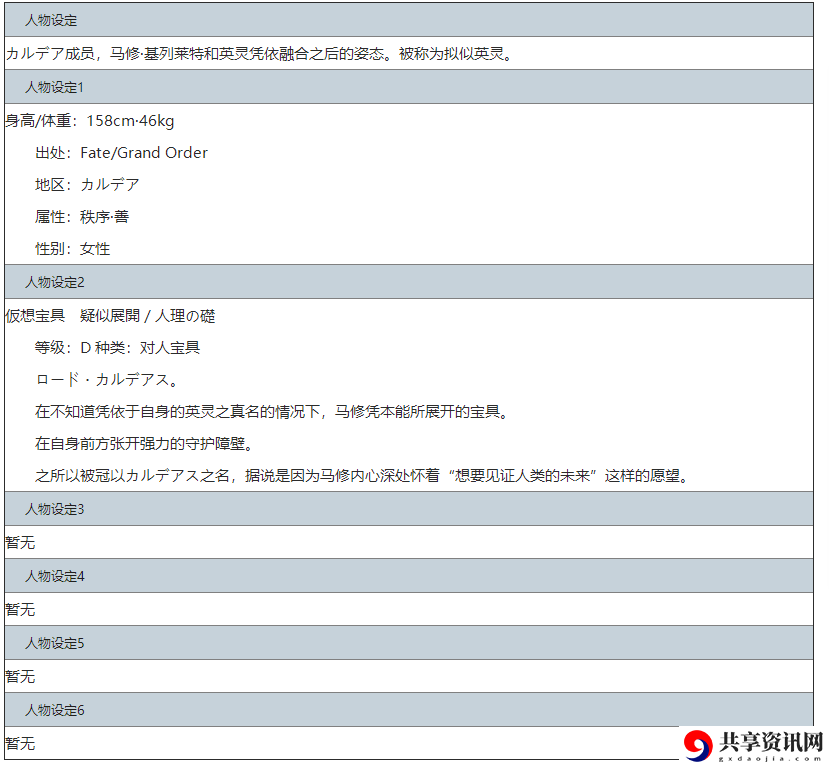The image size is (829, 765).
Task: Click the '等级：D 种类：对人宝具' line
Action: click(117, 347)
